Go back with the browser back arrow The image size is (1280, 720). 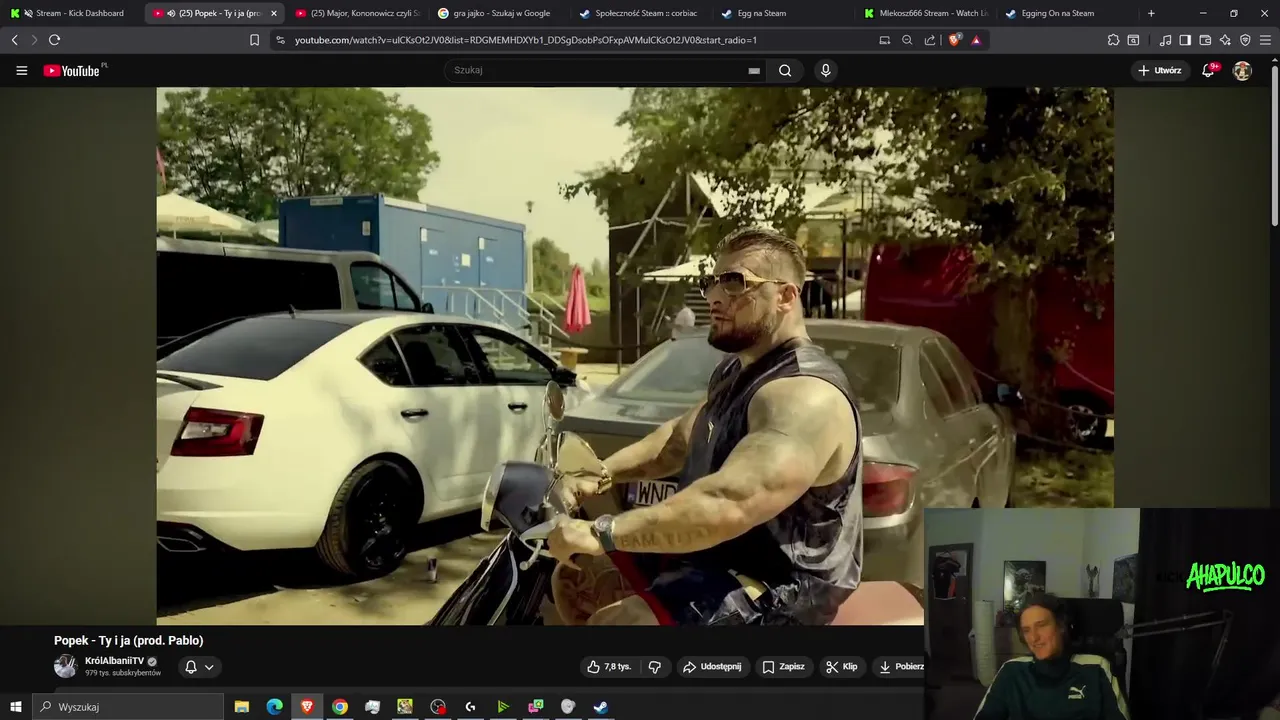tap(14, 40)
